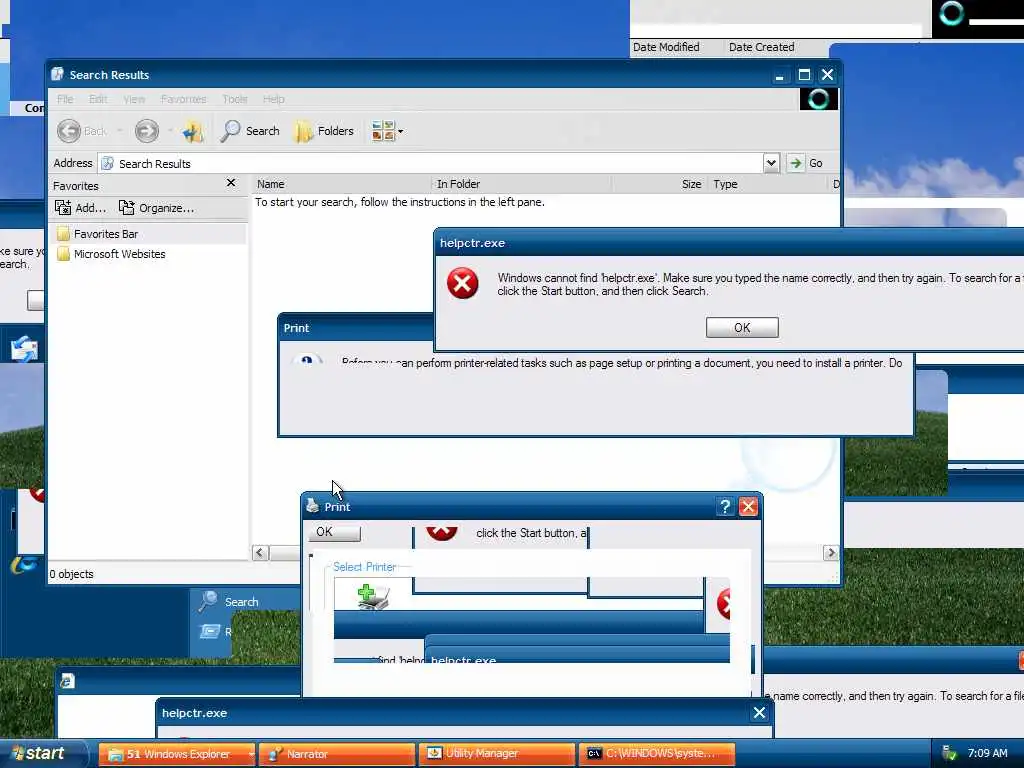
Task: Toggle the Folders toolbar button
Action: [324, 131]
